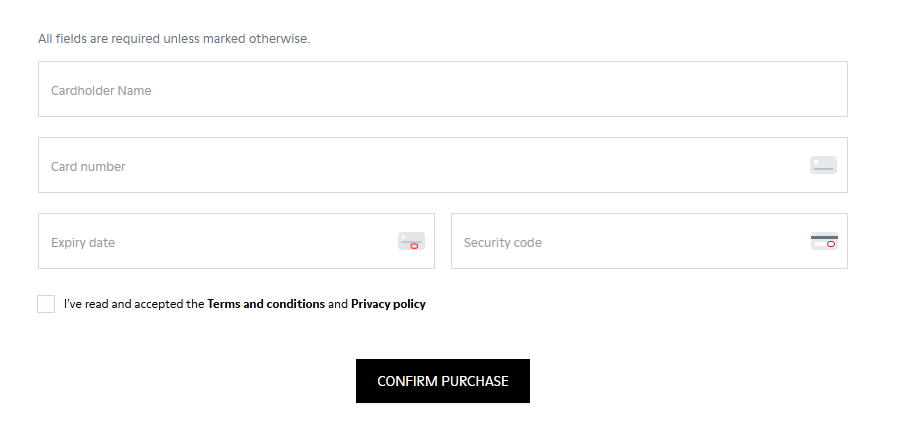Click the word 'and' between the policy links
897x423 pixels.
338,304
